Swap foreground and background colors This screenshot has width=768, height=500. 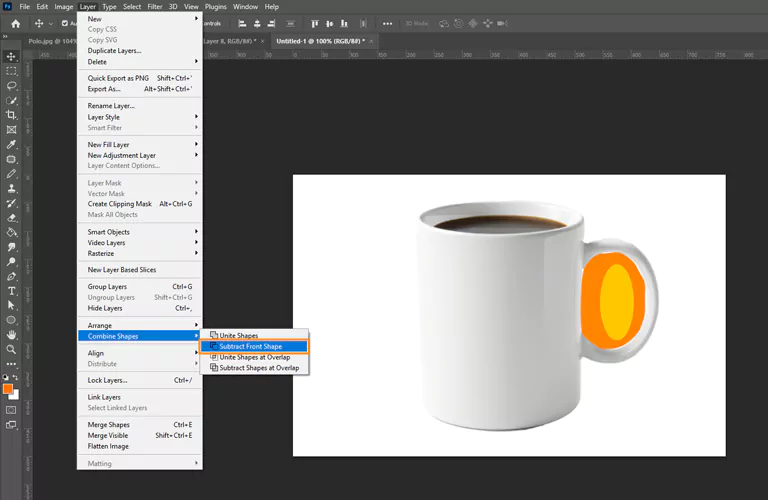[x=15, y=377]
